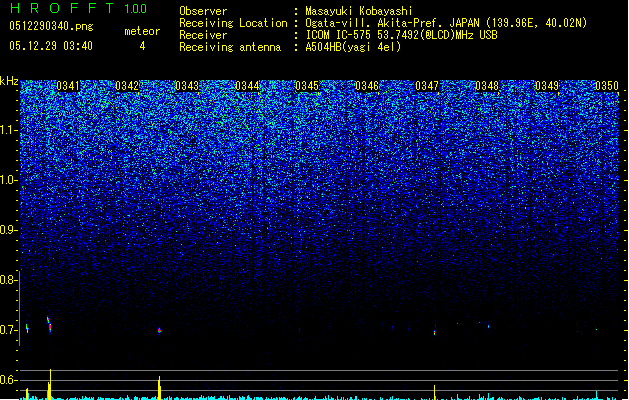Click the Observer label
Viewport: 629px width, 400px height.
[x=203, y=11]
